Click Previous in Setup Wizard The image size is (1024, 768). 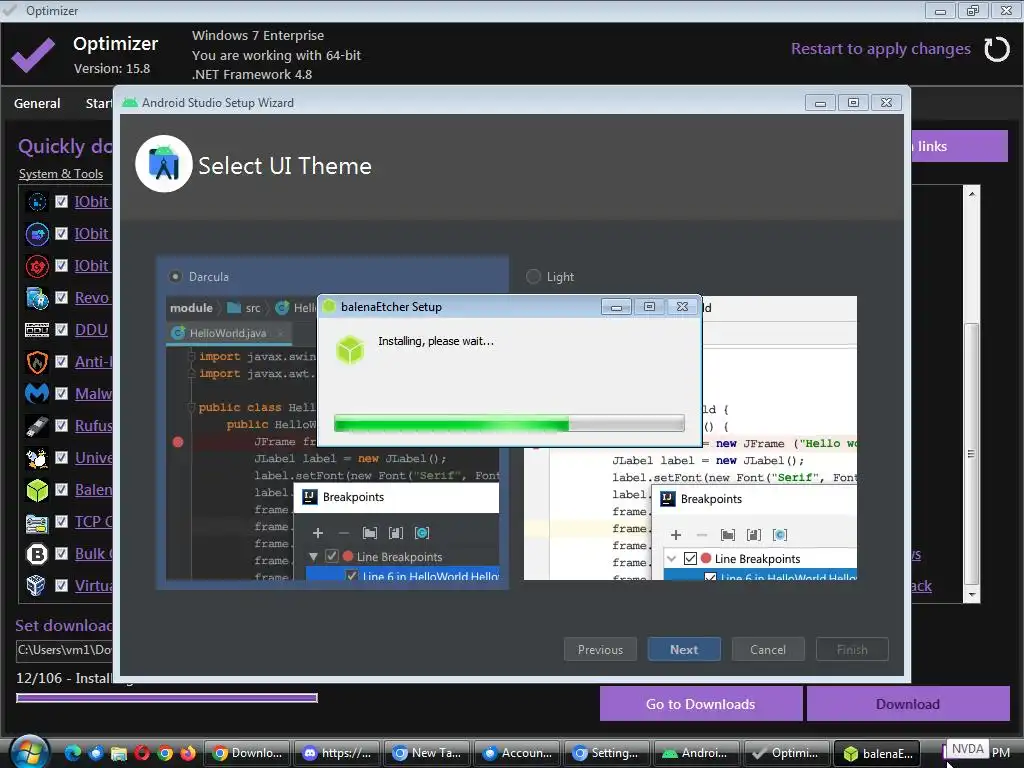600,650
